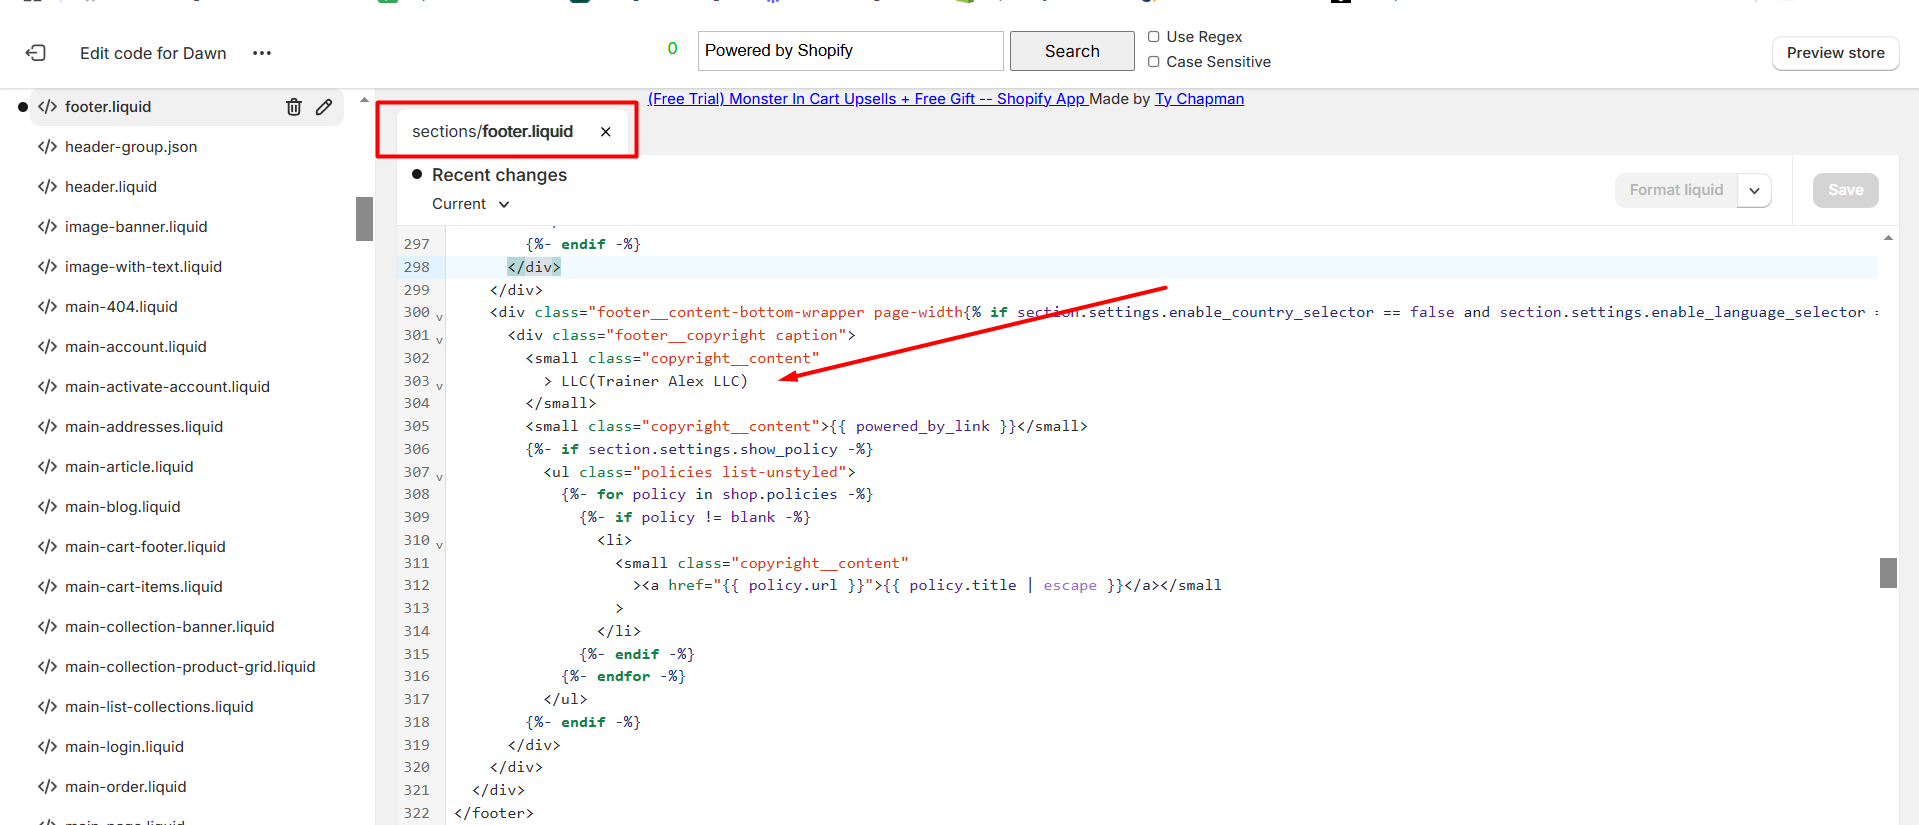Click code icon beside header.liquid
The image size is (1919, 825).
(47, 187)
